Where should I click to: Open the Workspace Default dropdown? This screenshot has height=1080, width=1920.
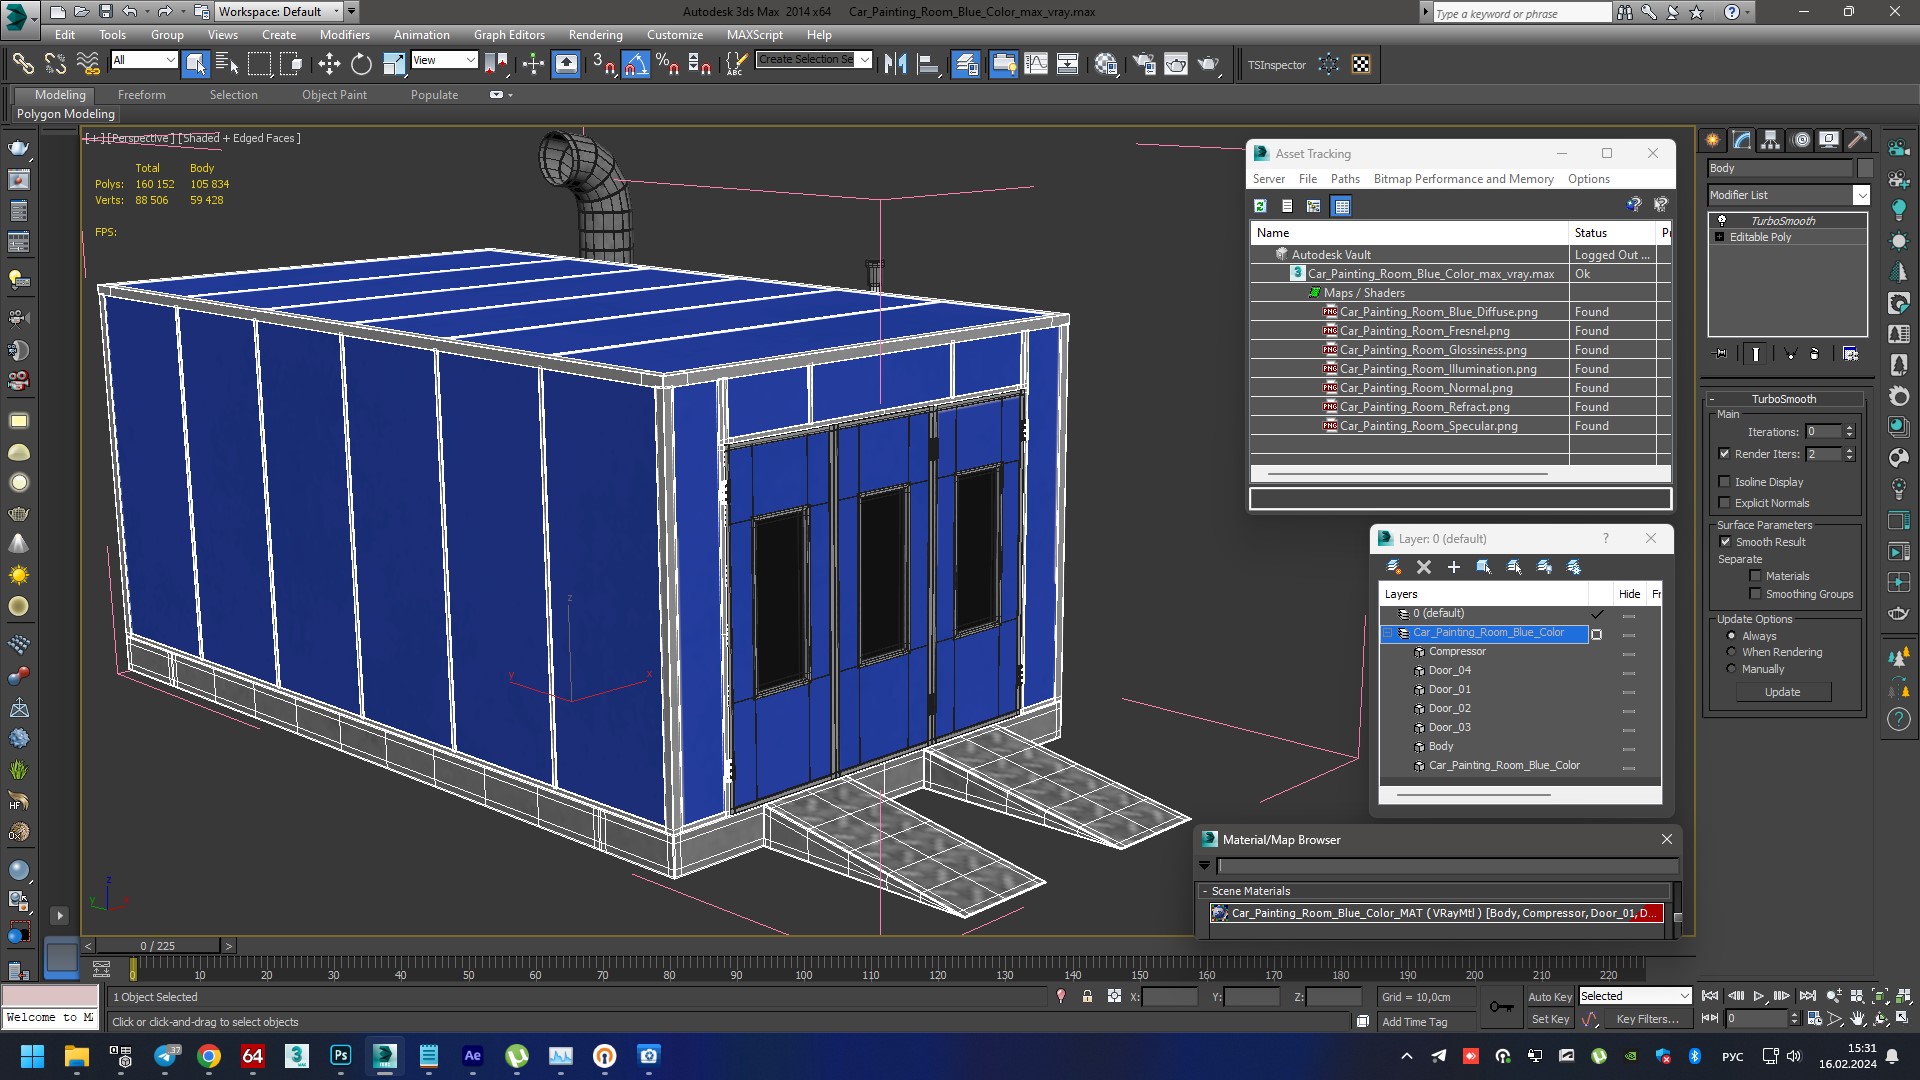(279, 12)
